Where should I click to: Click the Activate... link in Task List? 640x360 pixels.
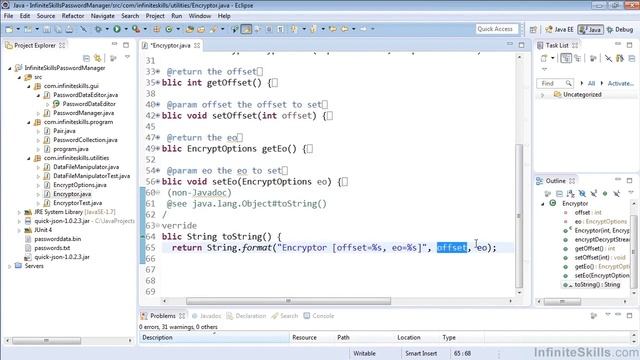(x=621, y=83)
